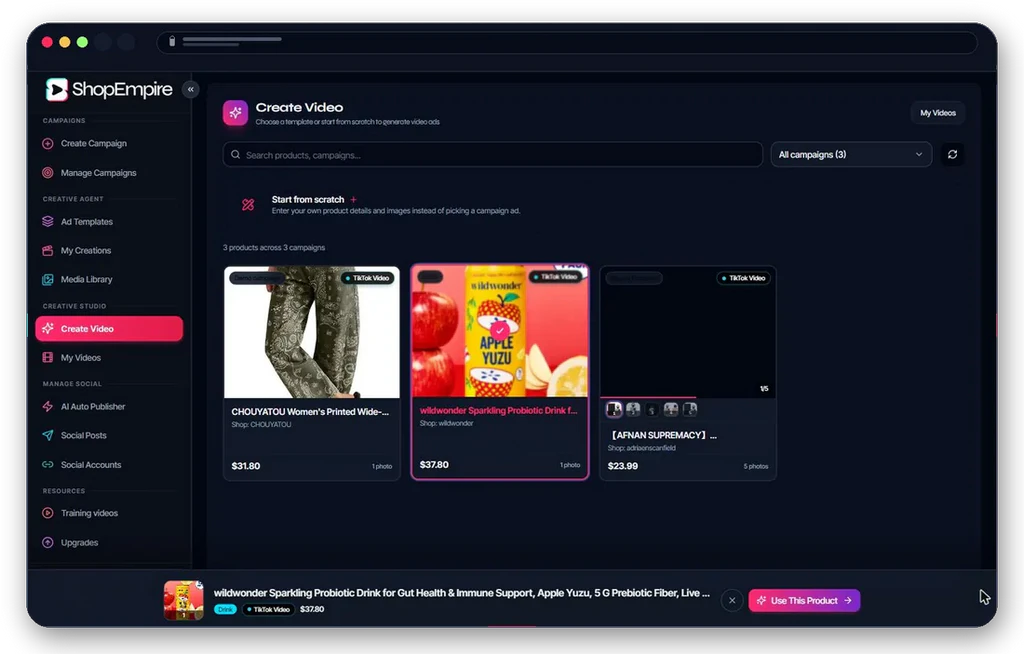1024x654 pixels.
Task: Click Use This Product button
Action: point(804,600)
